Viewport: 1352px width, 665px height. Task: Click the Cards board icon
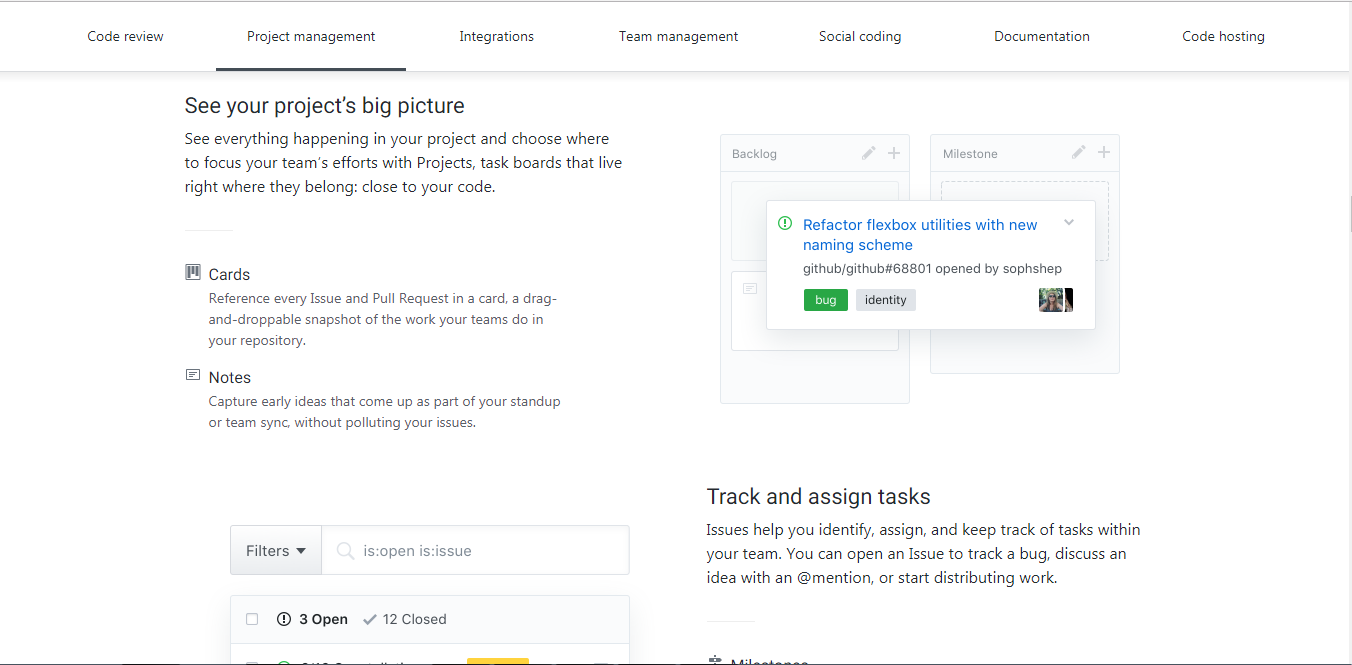tap(193, 273)
